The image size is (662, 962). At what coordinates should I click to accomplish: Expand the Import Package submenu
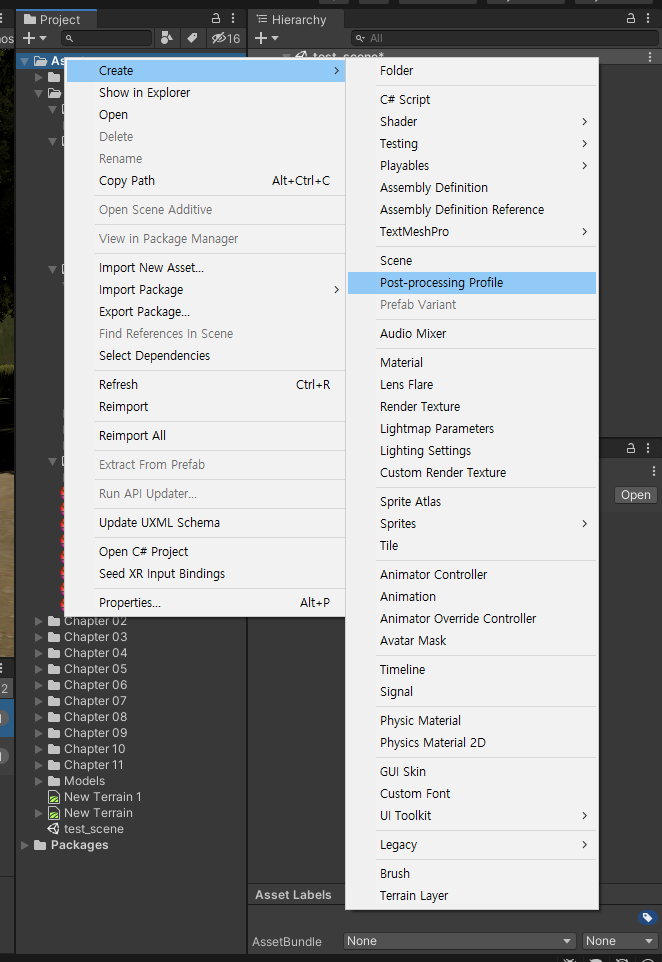[x=206, y=290]
